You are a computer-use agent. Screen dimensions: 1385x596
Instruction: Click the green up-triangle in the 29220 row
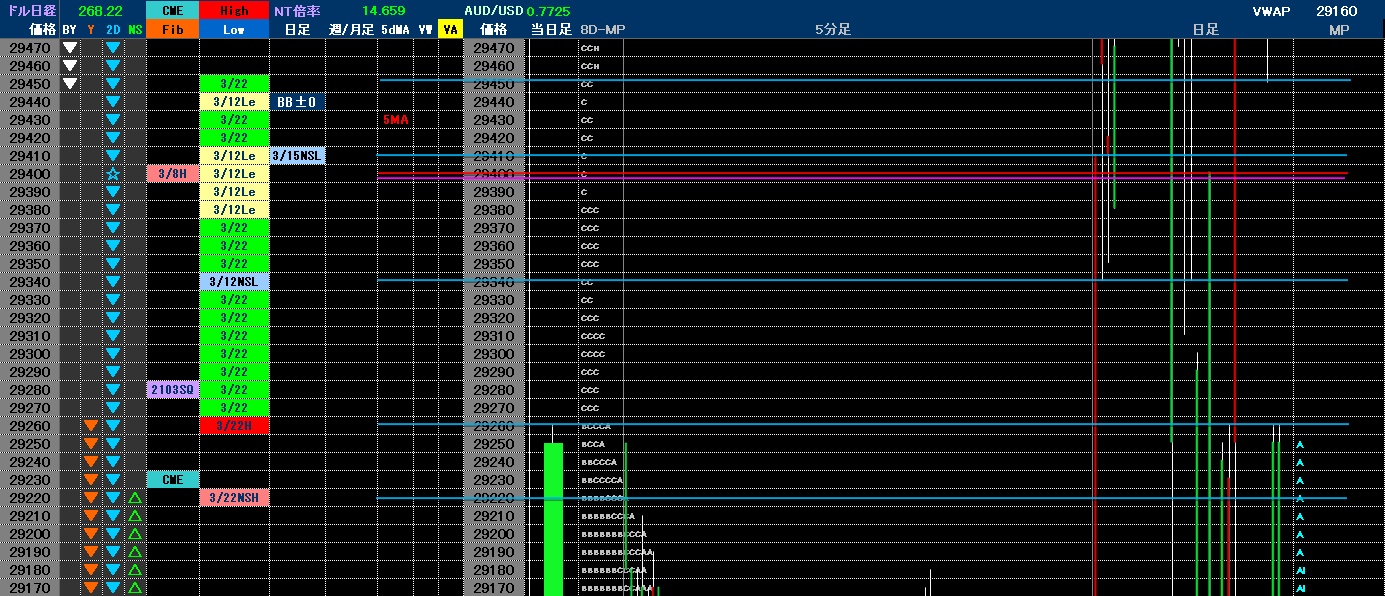point(135,497)
